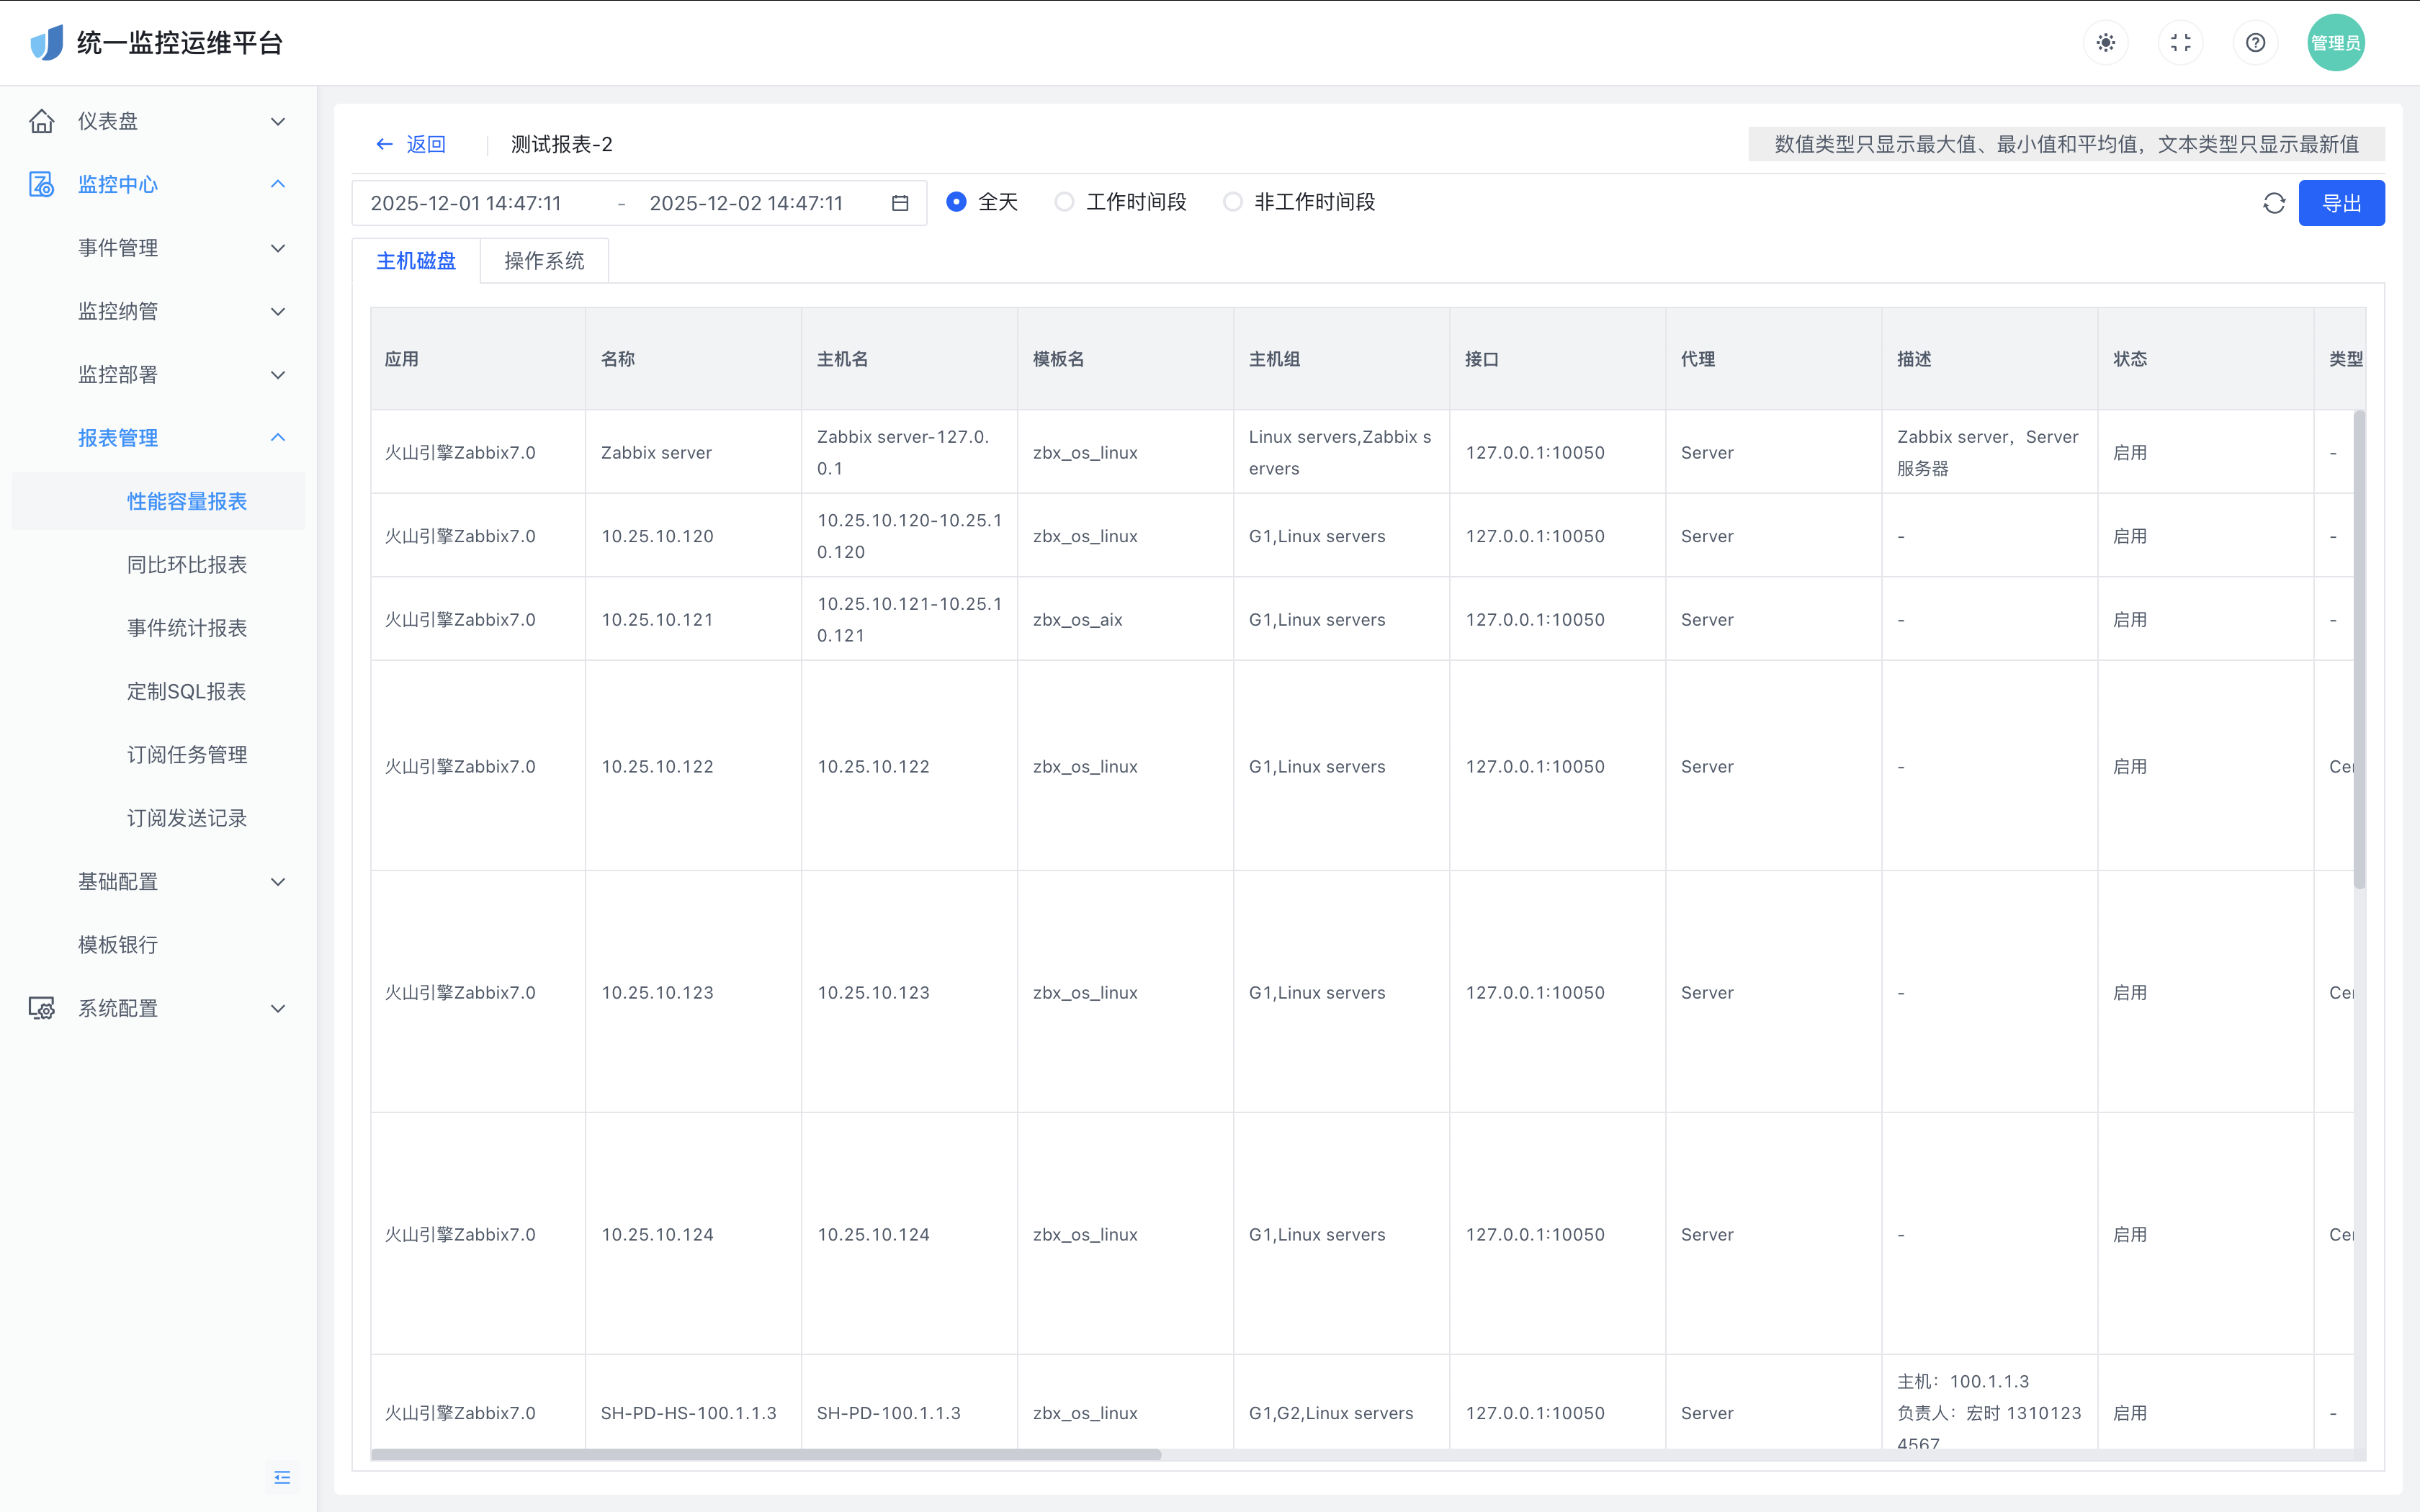Click the 管理员 user avatar
Screen dimensions: 2420x1512
coord(2336,43)
